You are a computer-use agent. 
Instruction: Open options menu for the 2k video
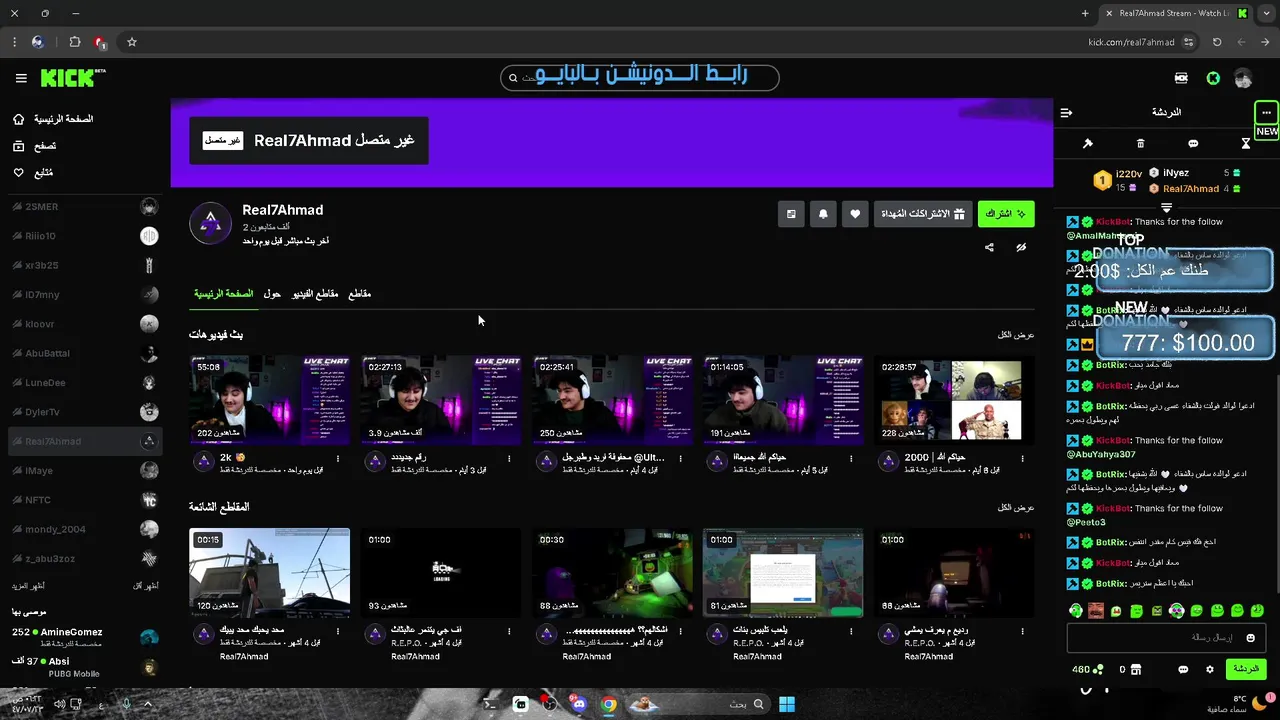pos(338,459)
